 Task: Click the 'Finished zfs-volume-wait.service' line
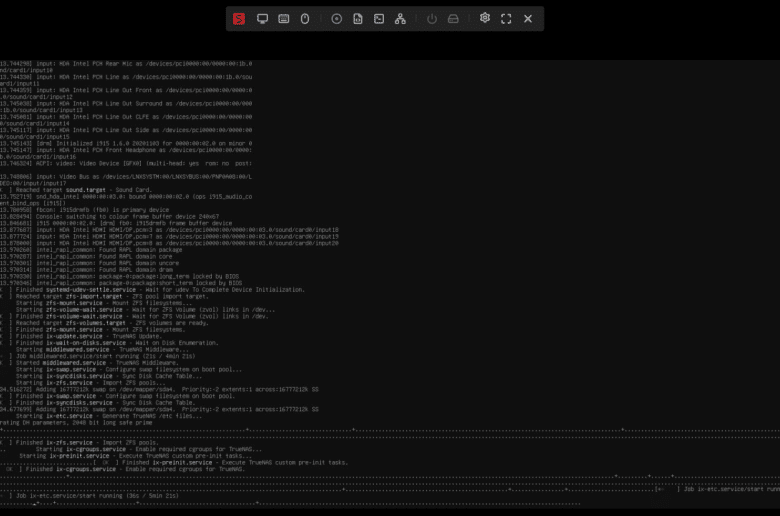point(134,316)
